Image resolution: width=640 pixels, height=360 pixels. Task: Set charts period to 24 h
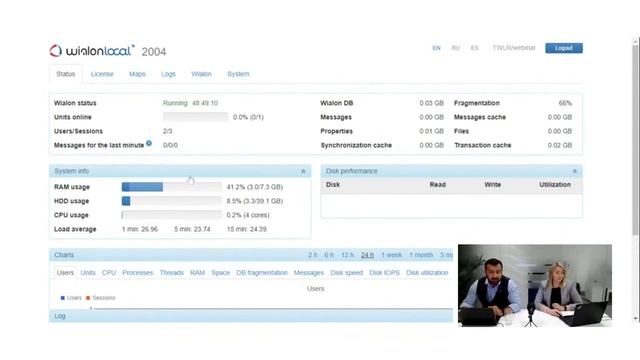[367, 255]
